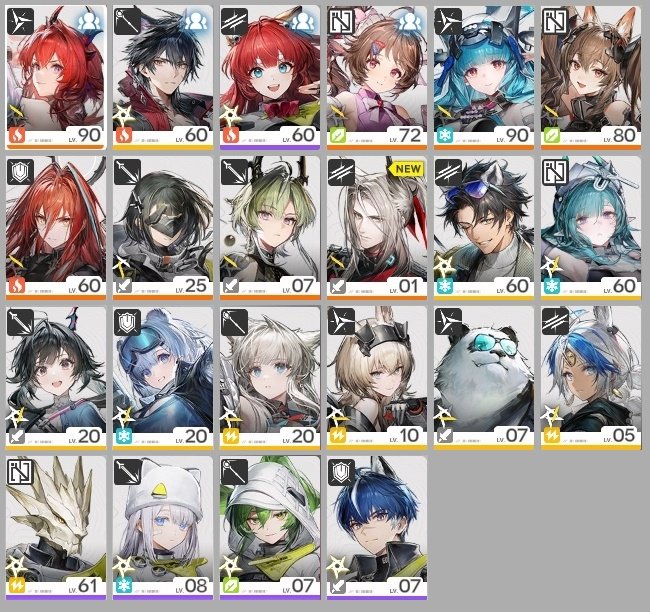650x612 pixels.
Task: Choose the blue-streaked hair Lv 05 operator card
Action: [x=591, y=378]
